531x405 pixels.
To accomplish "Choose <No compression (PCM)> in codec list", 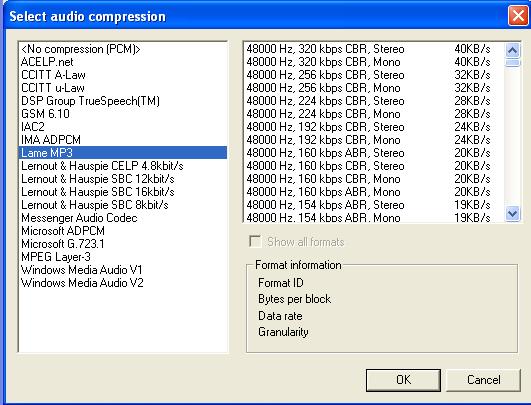I will tap(123, 49).
